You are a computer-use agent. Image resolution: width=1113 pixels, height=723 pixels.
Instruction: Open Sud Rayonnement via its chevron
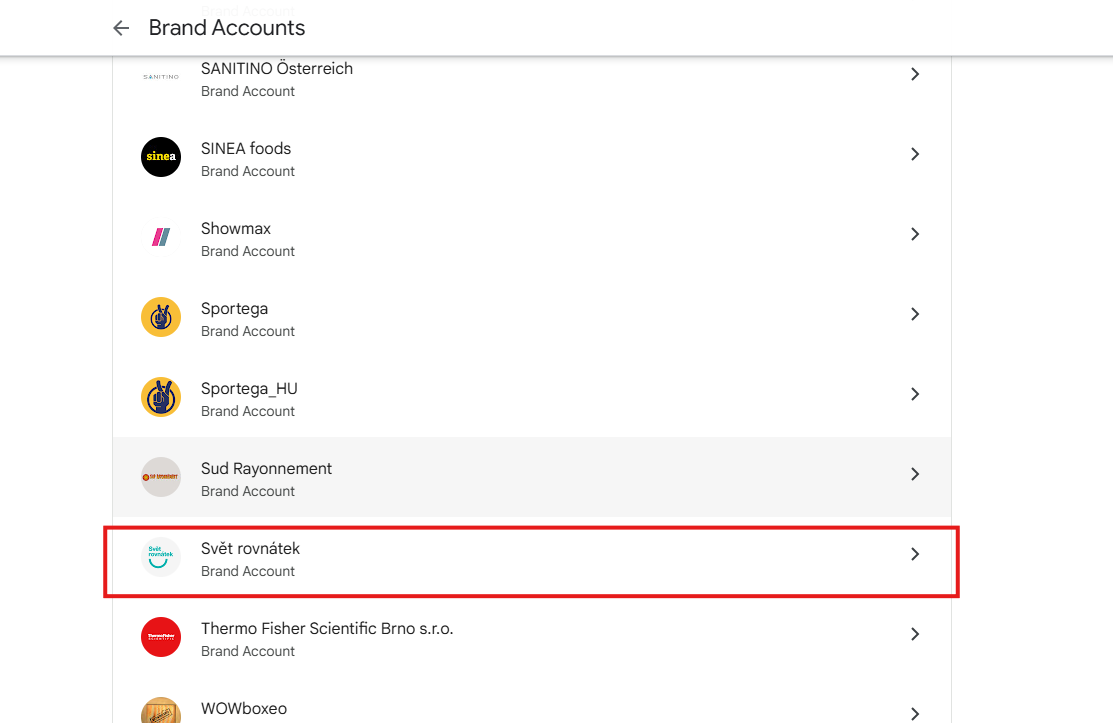tap(915, 474)
